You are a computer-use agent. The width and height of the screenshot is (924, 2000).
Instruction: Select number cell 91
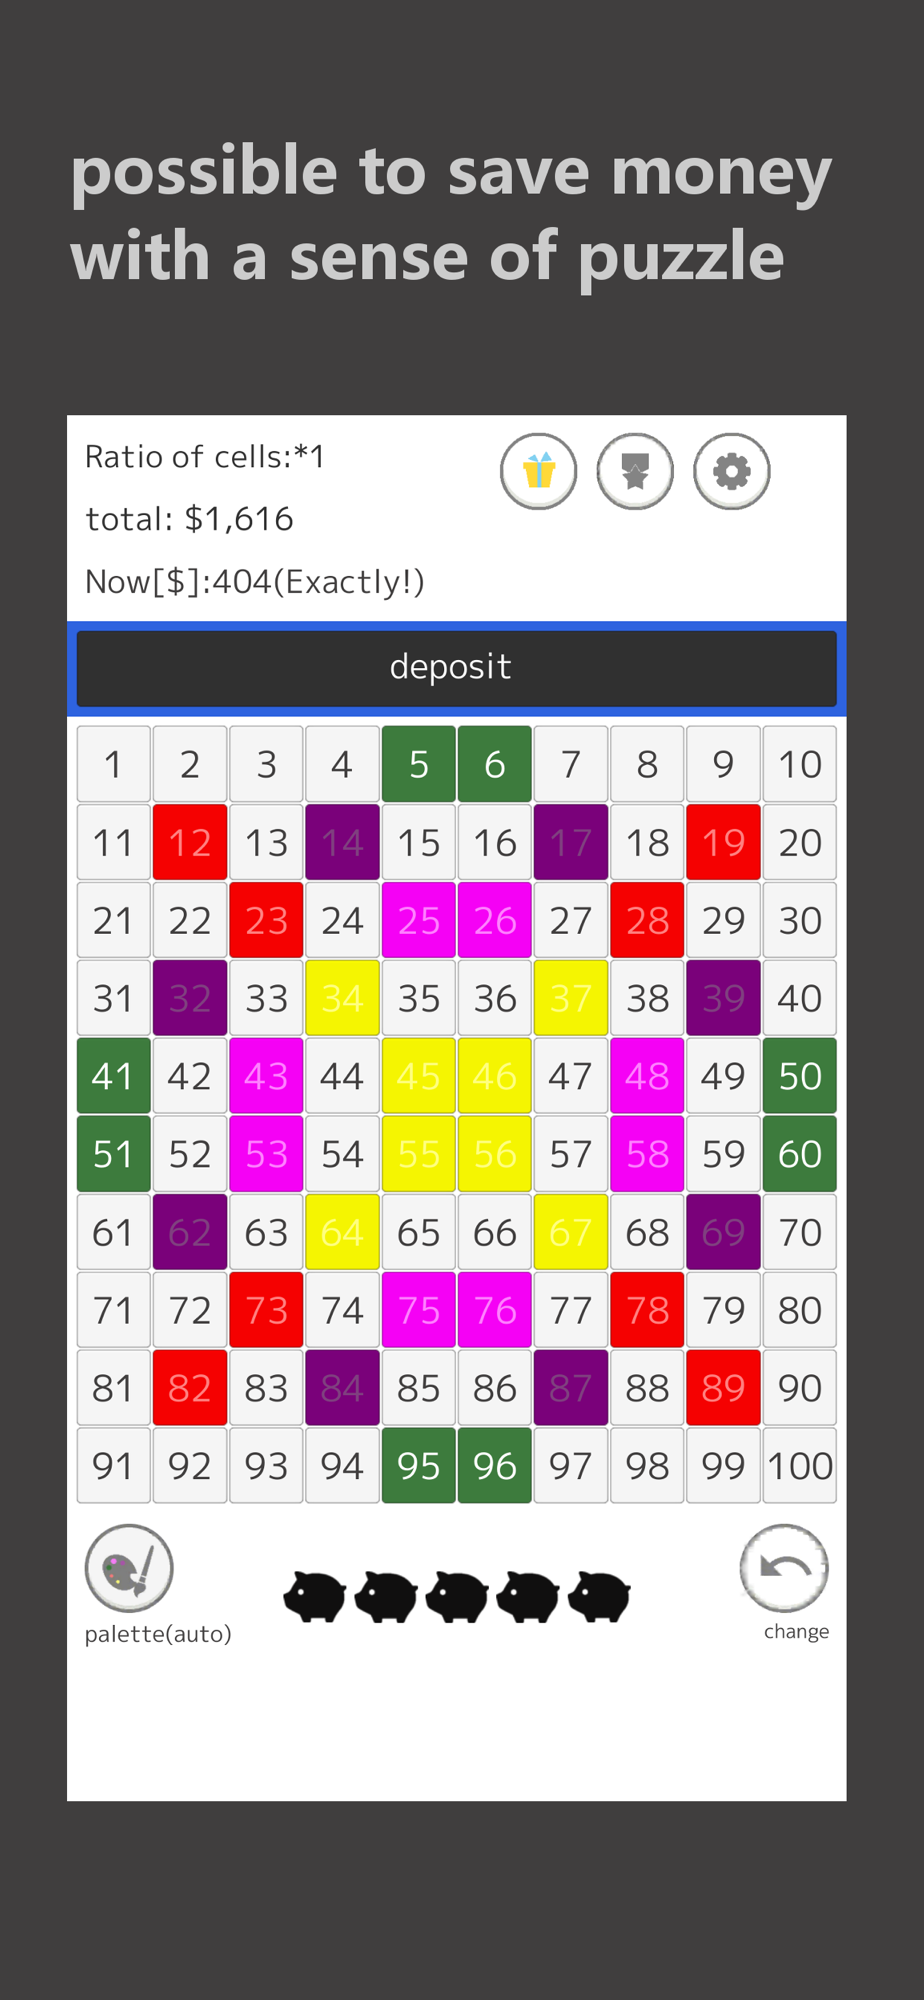113,1466
